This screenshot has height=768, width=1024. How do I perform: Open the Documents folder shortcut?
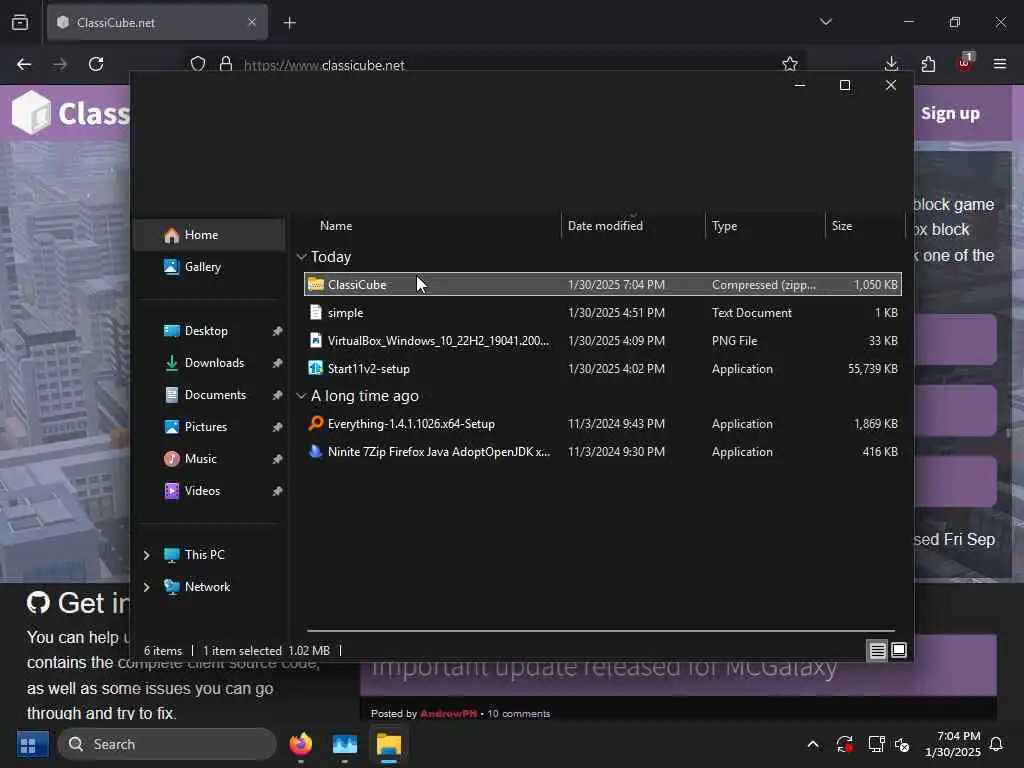[215, 394]
